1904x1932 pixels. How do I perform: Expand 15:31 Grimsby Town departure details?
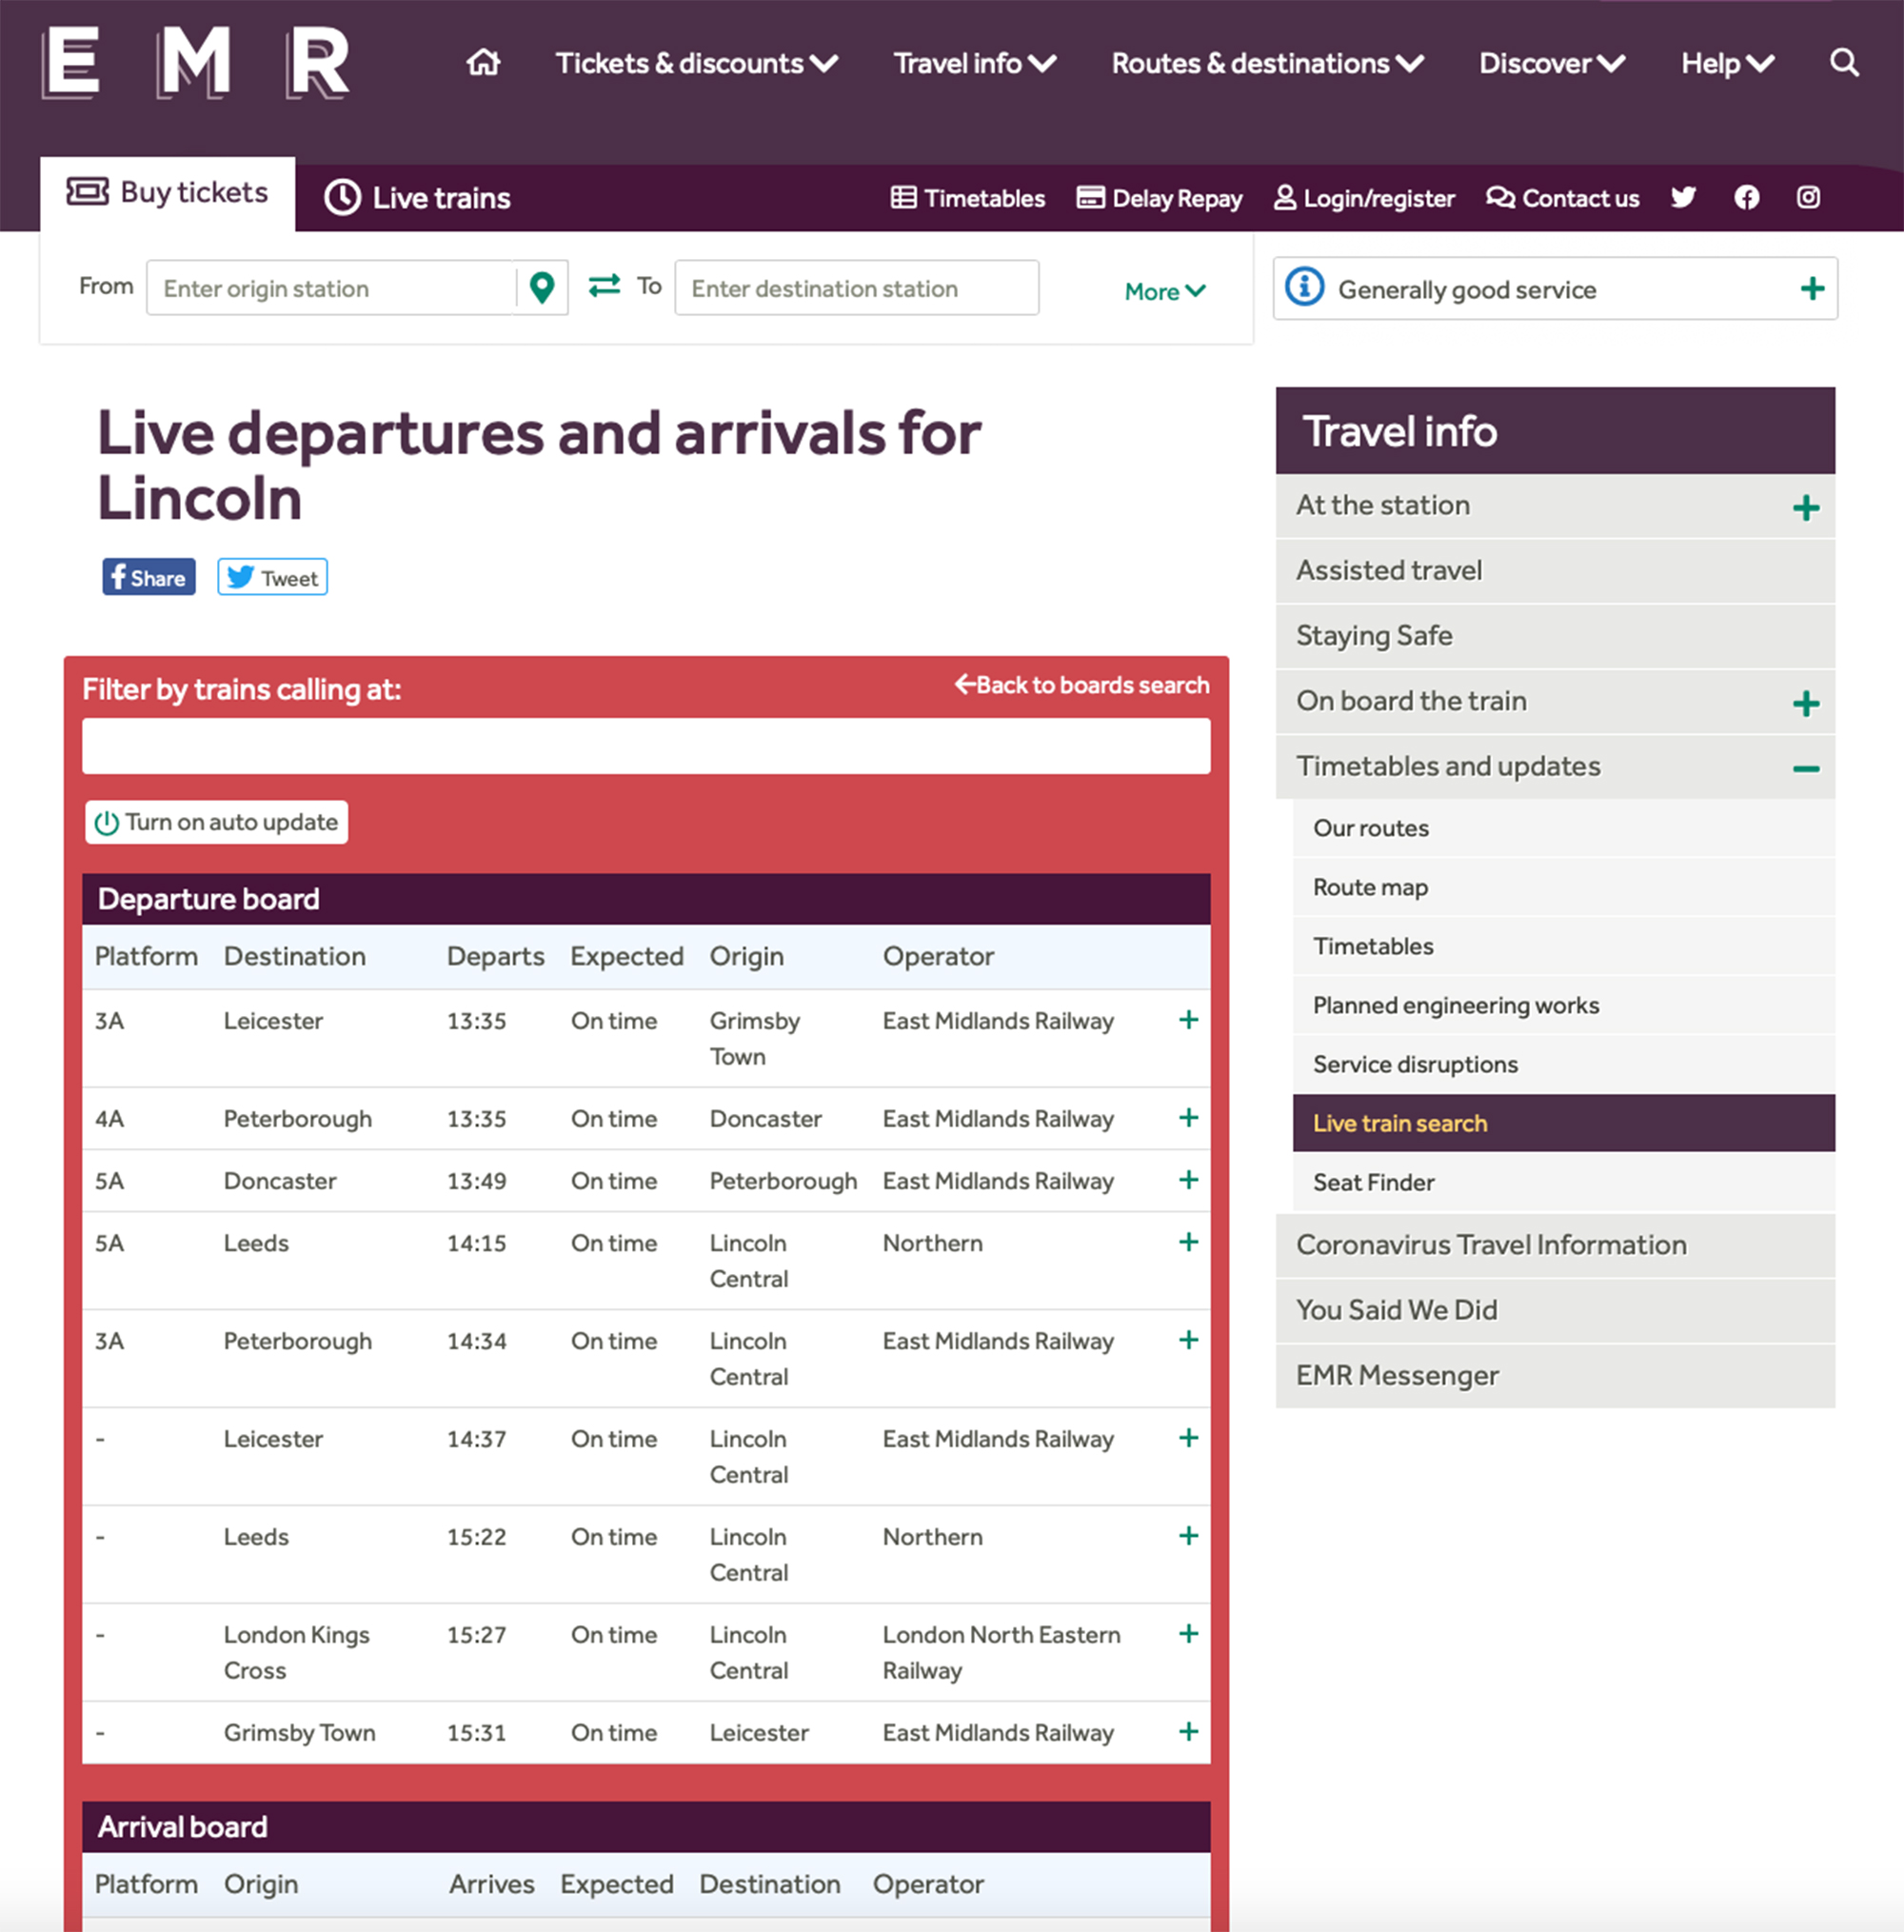click(x=1188, y=1732)
